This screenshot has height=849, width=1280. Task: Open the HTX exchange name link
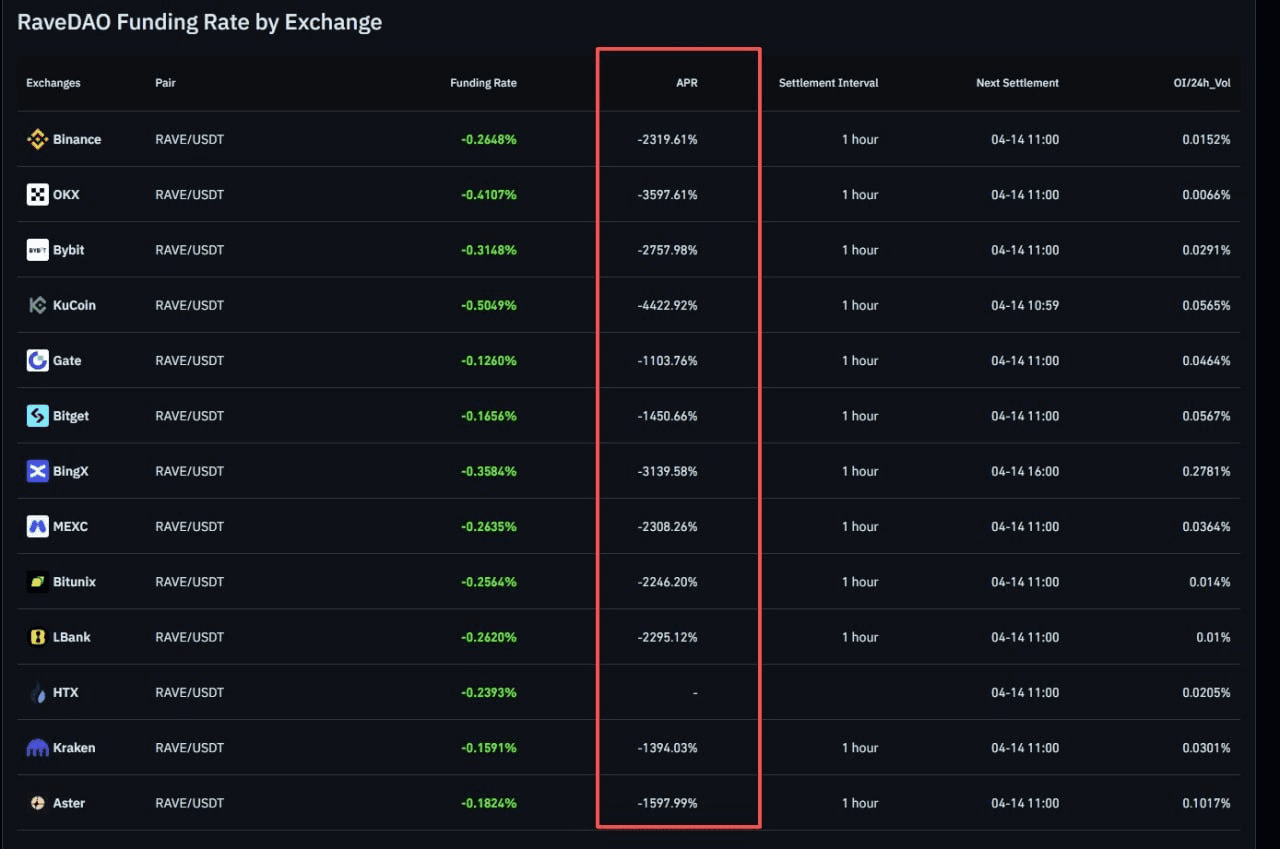(x=65, y=693)
